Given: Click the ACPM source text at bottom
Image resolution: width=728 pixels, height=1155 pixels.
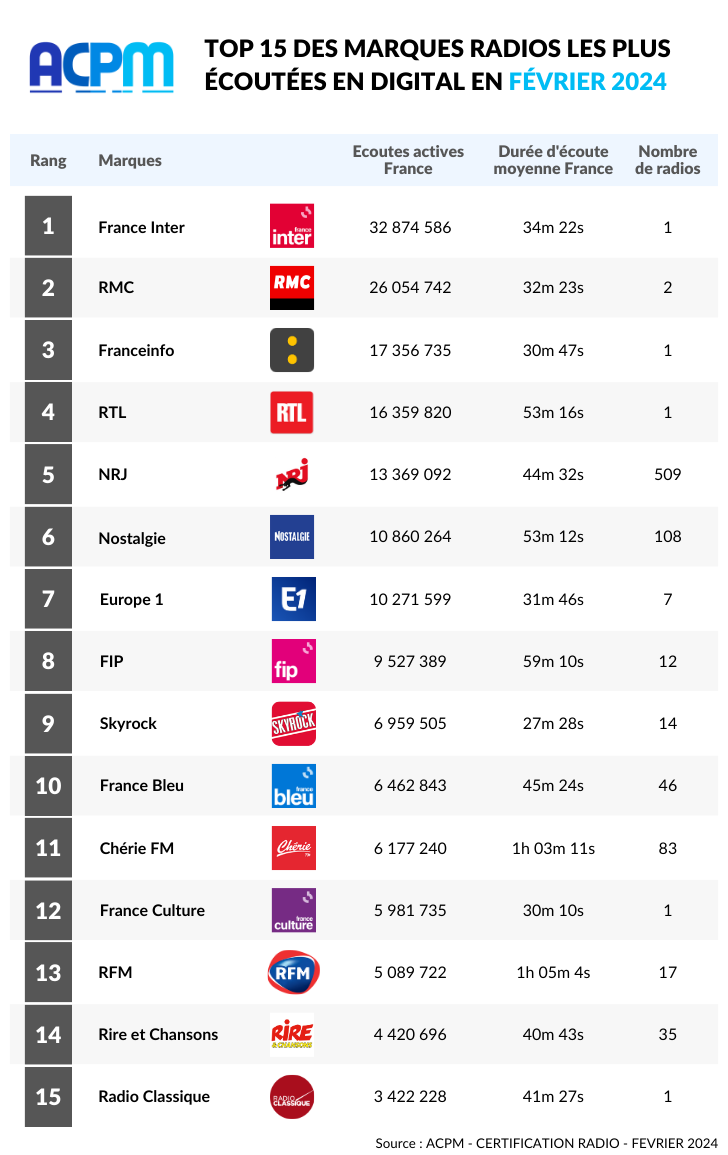Looking at the screenshot, I should coord(546,1142).
